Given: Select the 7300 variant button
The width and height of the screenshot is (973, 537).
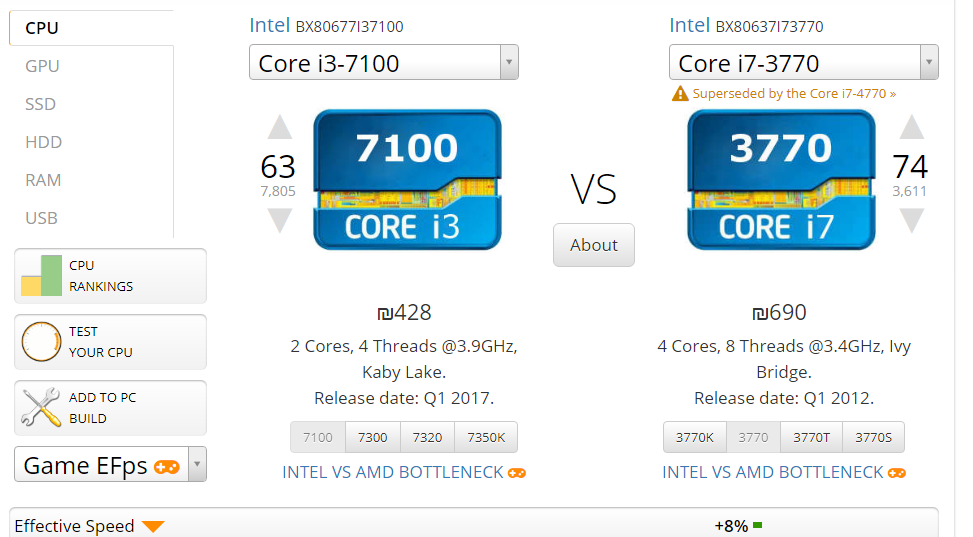Looking at the screenshot, I should pyautogui.click(x=373, y=438).
